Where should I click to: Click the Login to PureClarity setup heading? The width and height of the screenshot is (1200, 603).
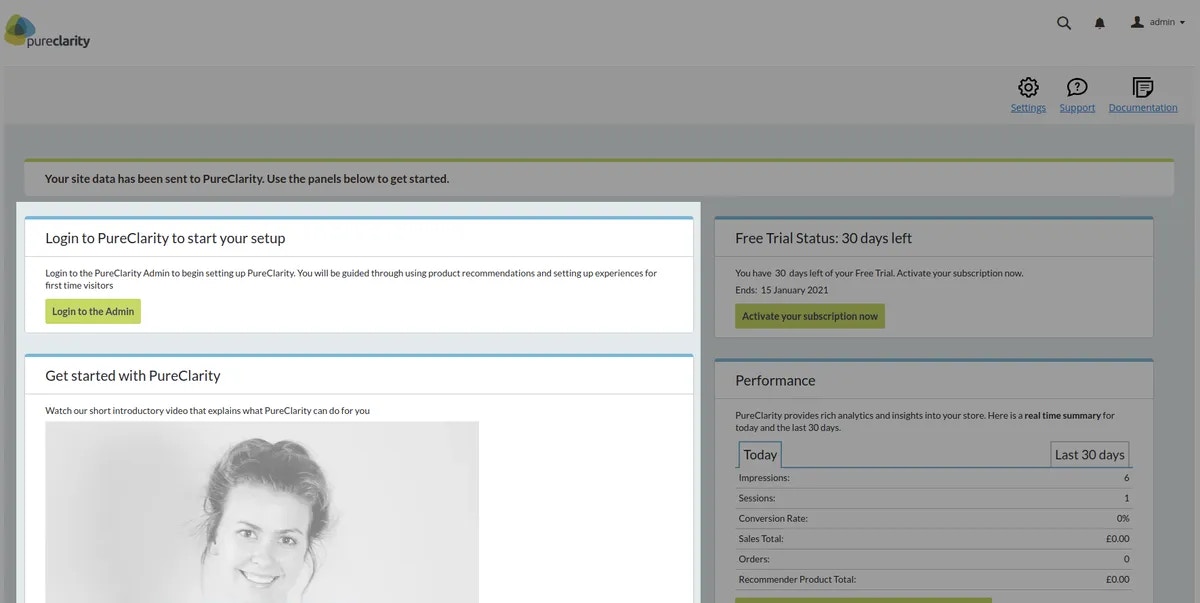pos(165,238)
